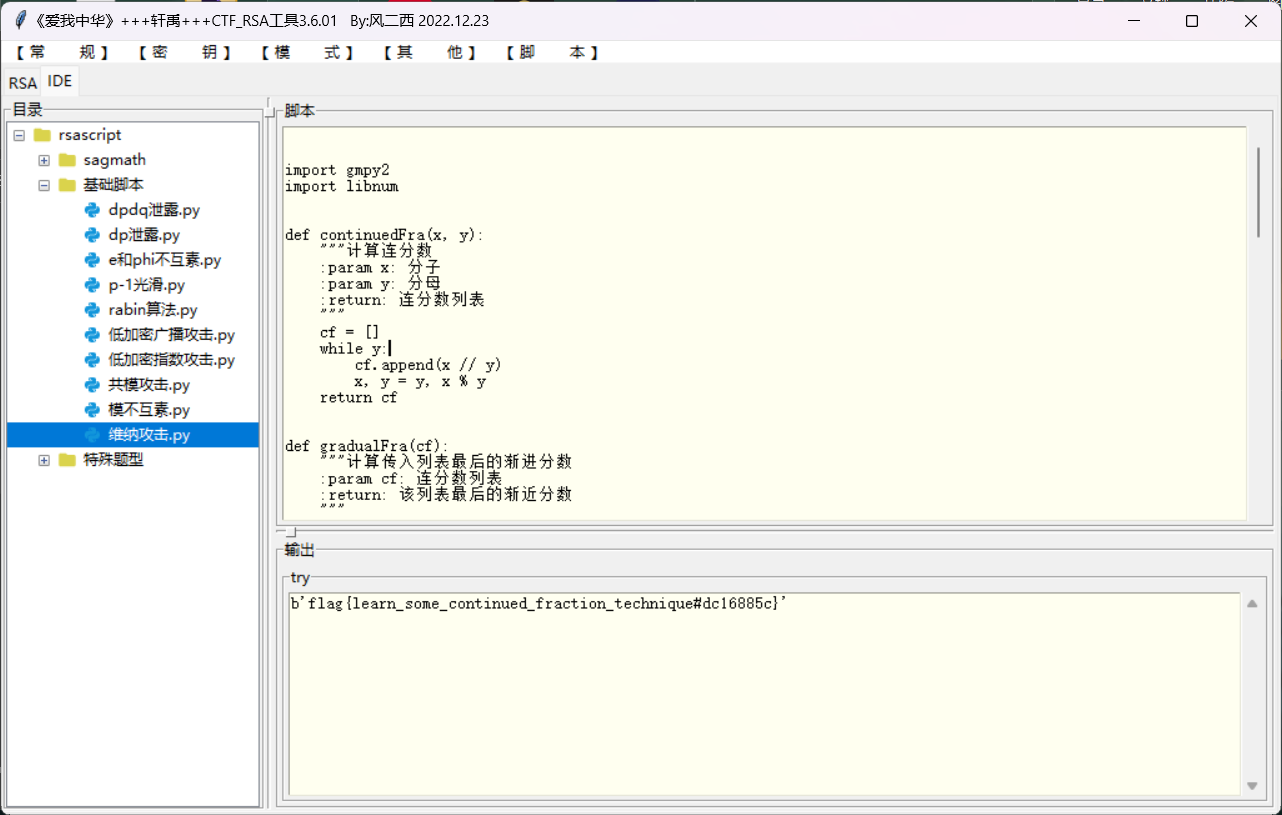Click the script editor vertical scrollbar thumb
The height and width of the screenshot is (815, 1282).
[x=1259, y=192]
